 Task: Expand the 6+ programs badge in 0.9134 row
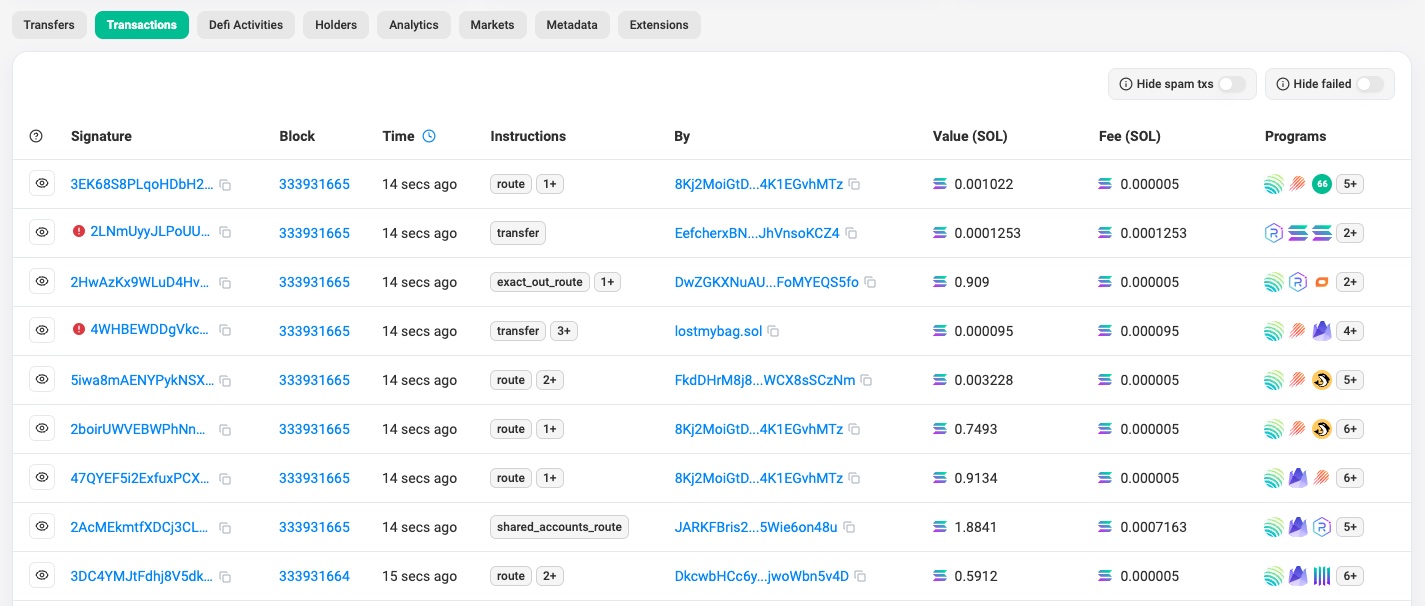(1350, 478)
